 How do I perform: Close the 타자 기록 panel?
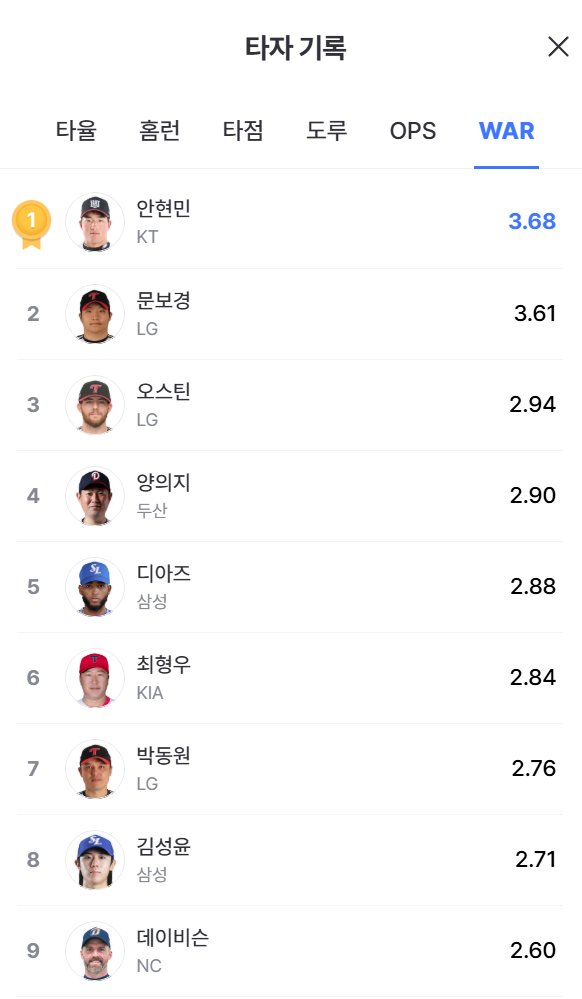557,46
